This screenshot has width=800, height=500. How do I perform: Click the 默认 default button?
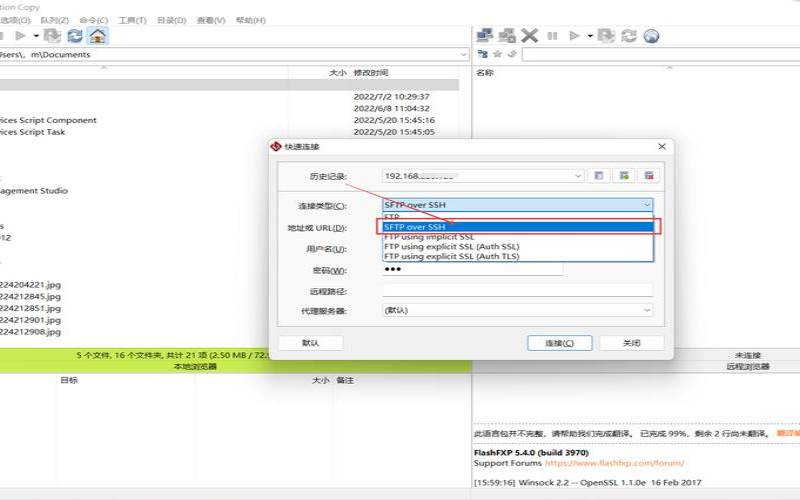(311, 343)
